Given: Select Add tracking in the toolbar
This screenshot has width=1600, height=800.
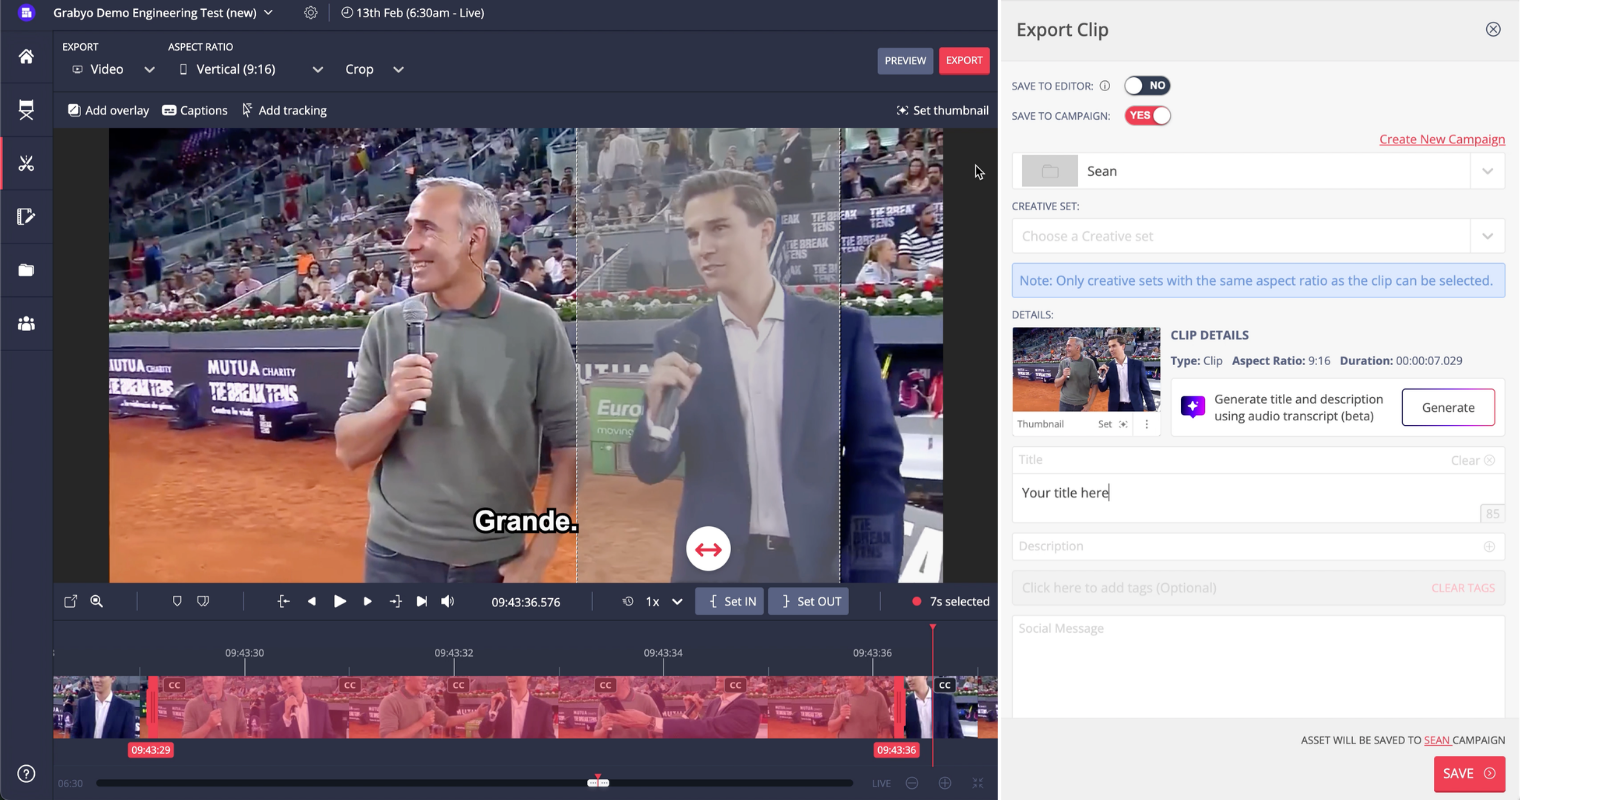Looking at the screenshot, I should point(284,110).
